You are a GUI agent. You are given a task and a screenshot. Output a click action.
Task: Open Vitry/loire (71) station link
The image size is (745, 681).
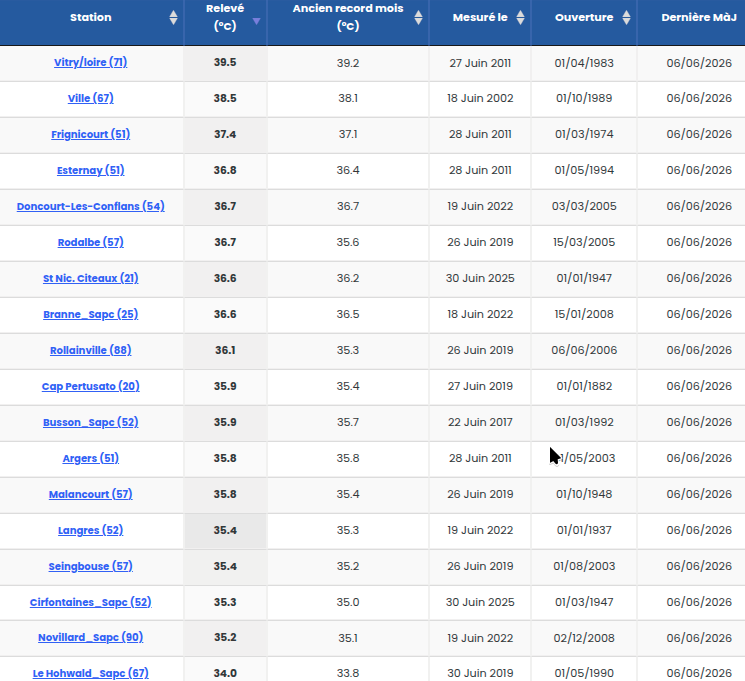[91, 62]
